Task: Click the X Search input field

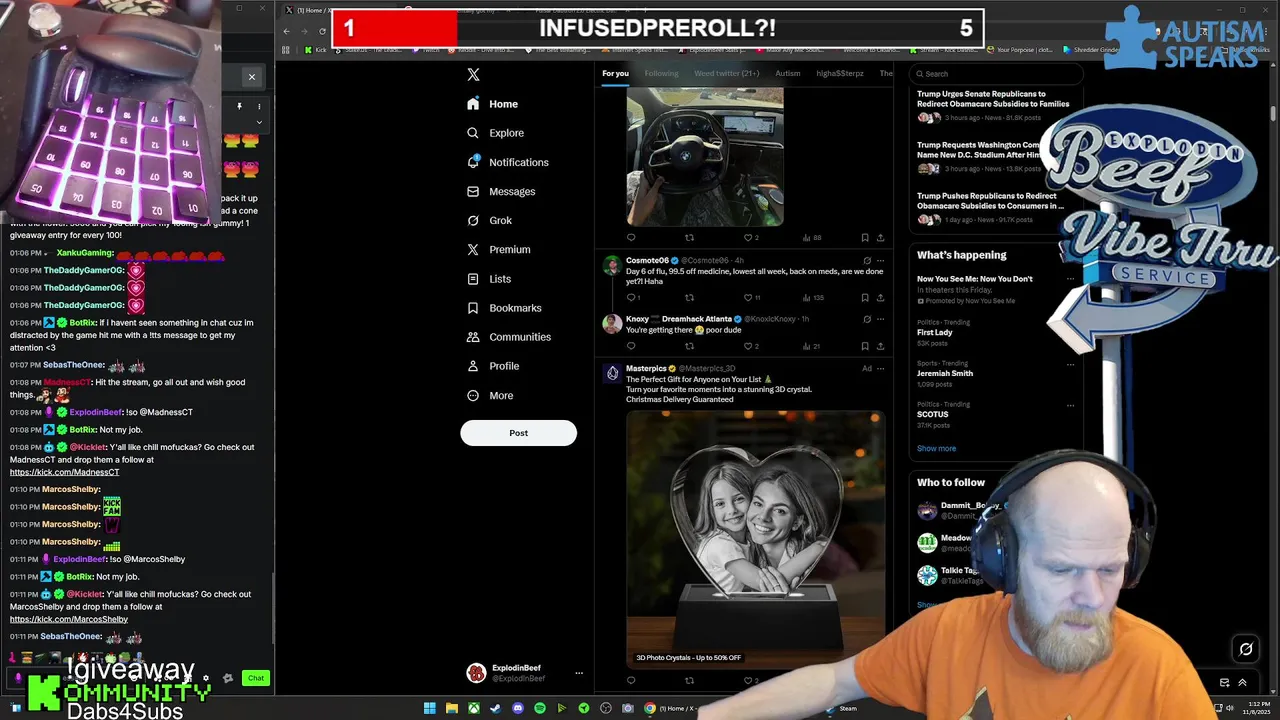Action: coord(996,73)
